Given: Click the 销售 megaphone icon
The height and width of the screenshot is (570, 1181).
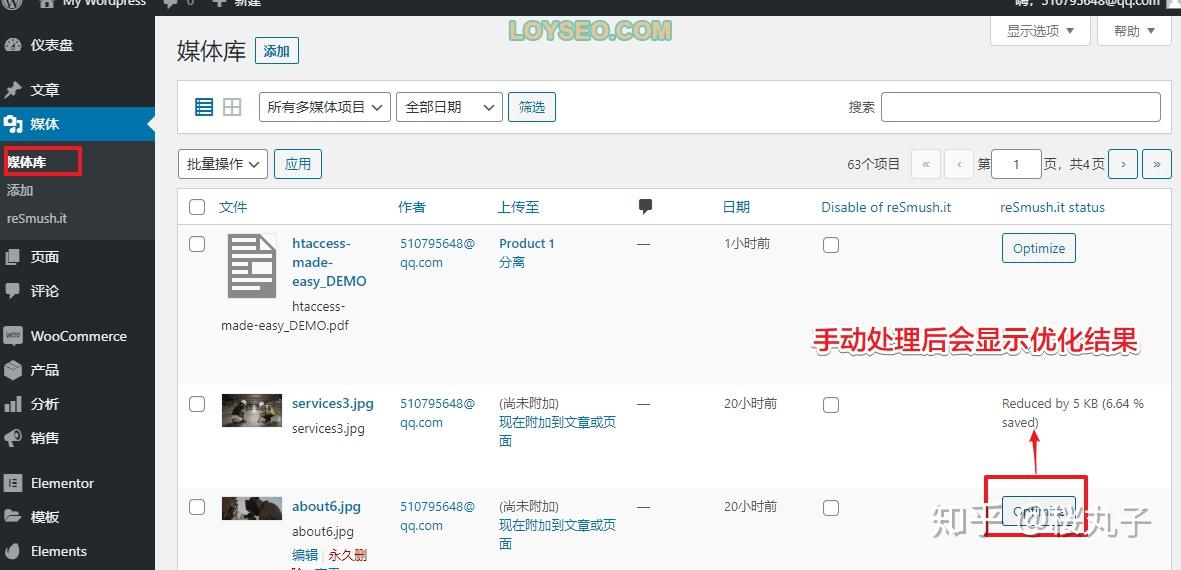Looking at the screenshot, I should pos(13,437).
